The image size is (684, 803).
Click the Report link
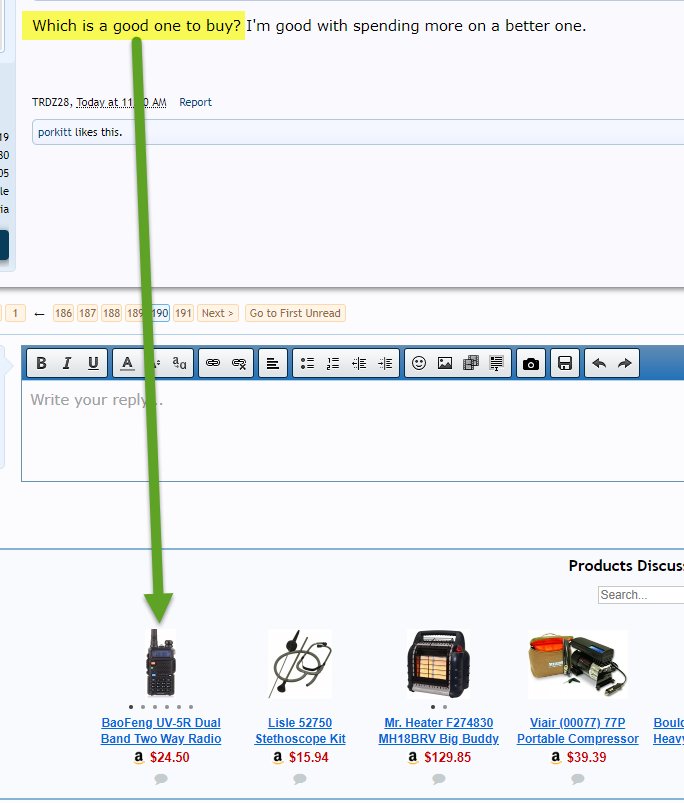coord(195,102)
